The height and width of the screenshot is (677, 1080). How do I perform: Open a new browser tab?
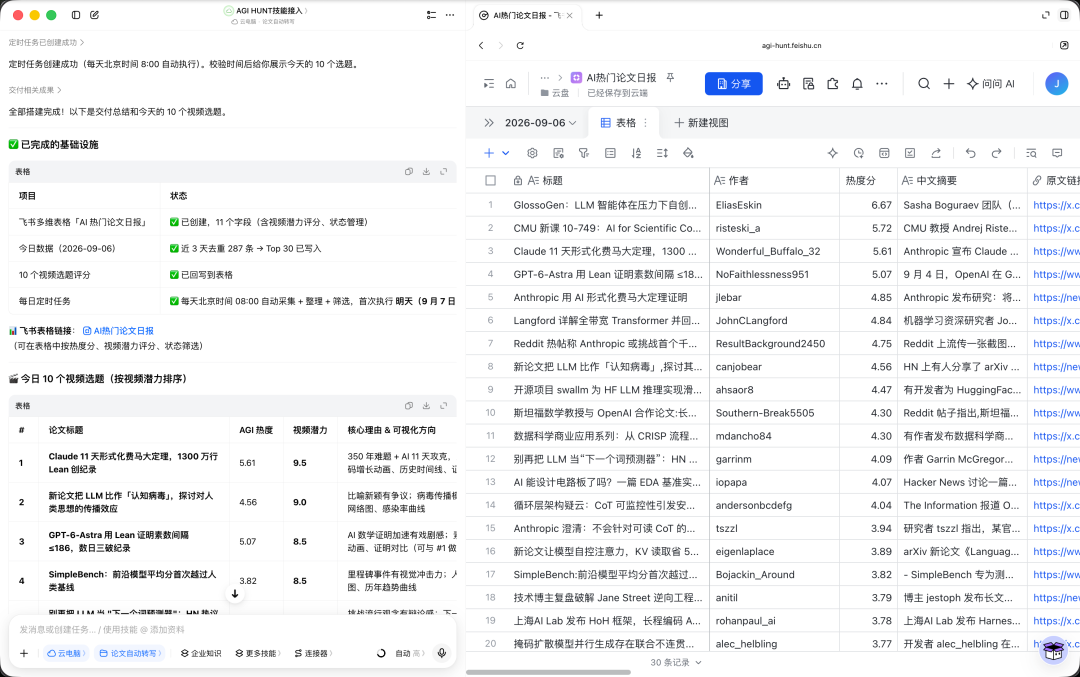(x=599, y=15)
